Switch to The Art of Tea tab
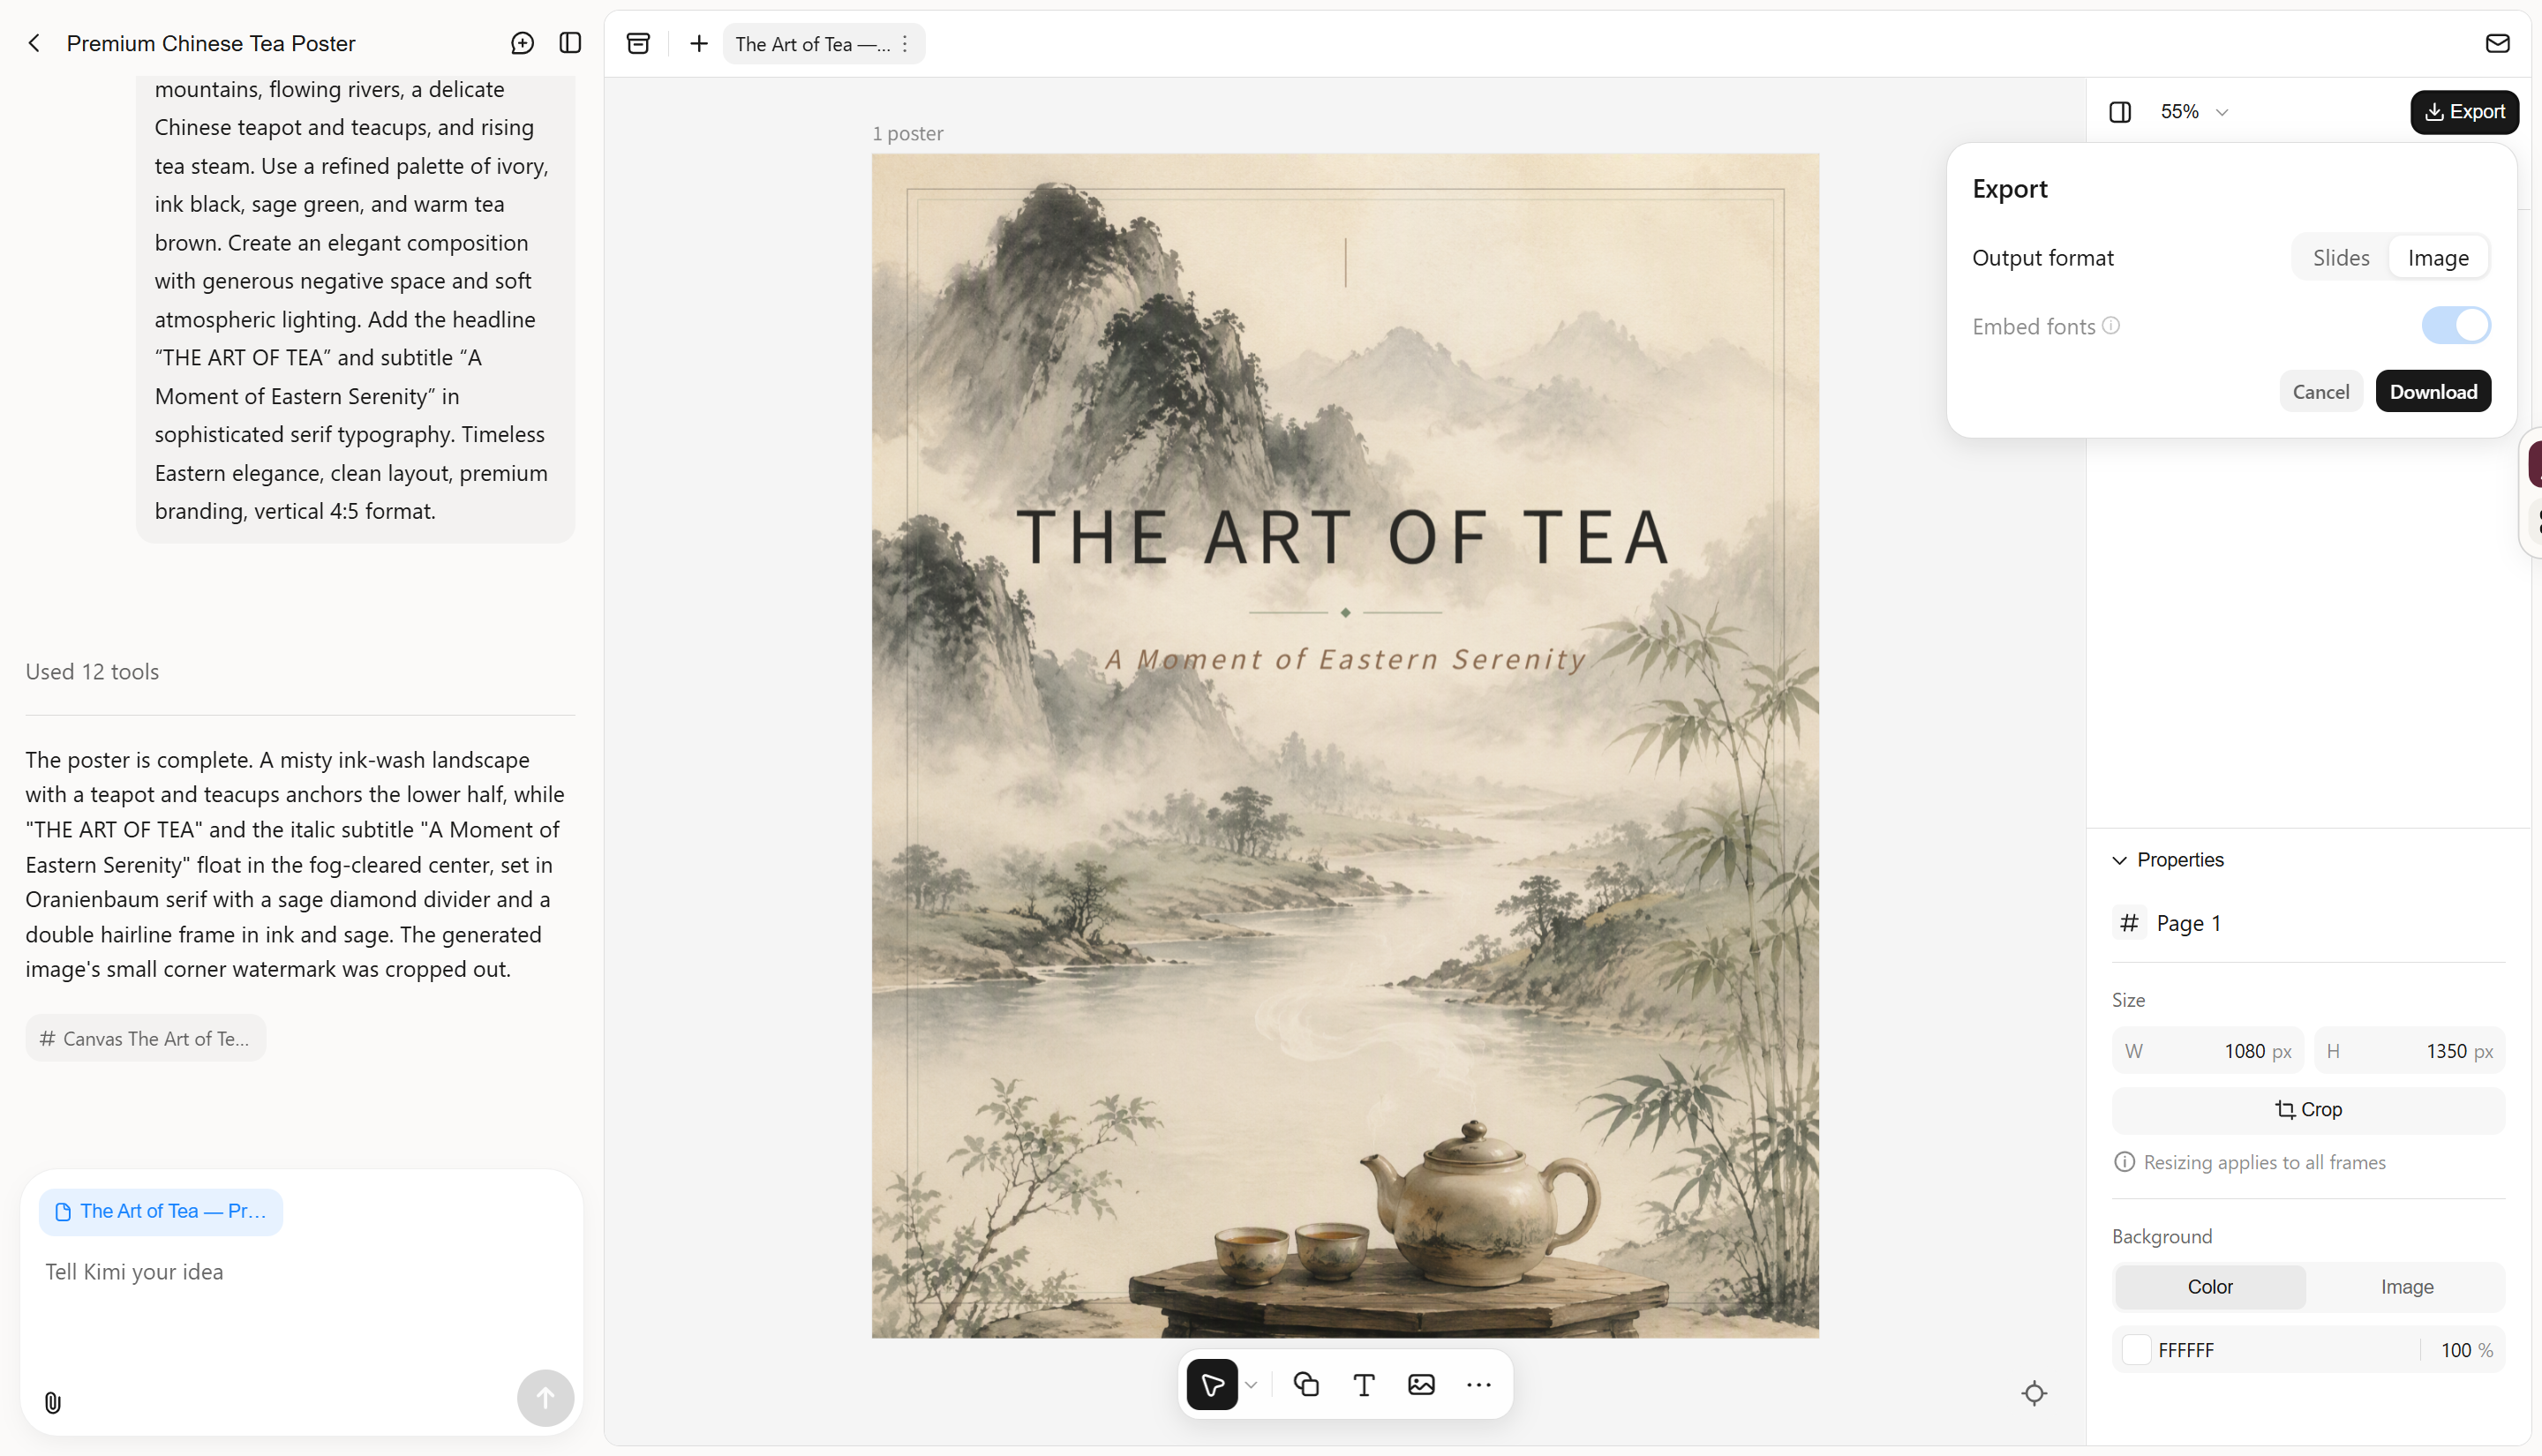The height and width of the screenshot is (1456, 2542). click(811, 44)
